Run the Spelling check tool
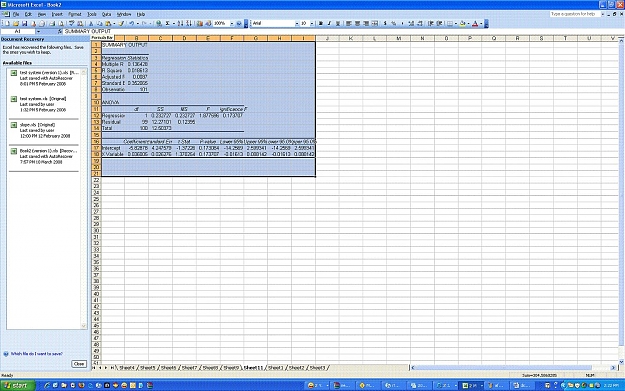This screenshot has height=391, width=625. click(x=72, y=24)
